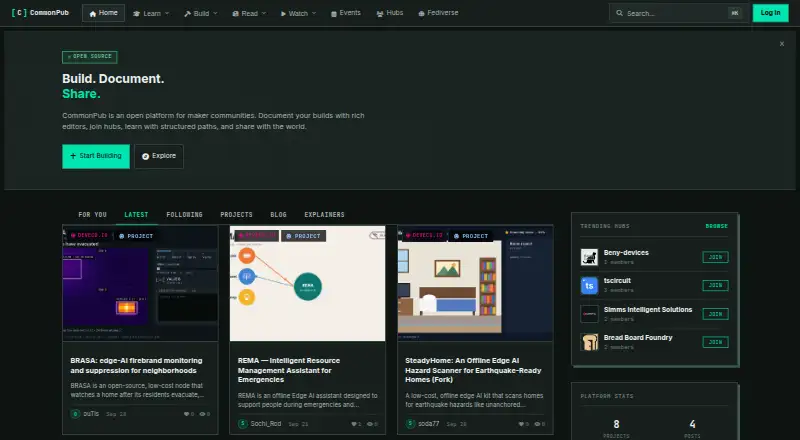This screenshot has width=800, height=440.
Task: Open SteadyHome Offline Edge AI title
Action: point(473,370)
